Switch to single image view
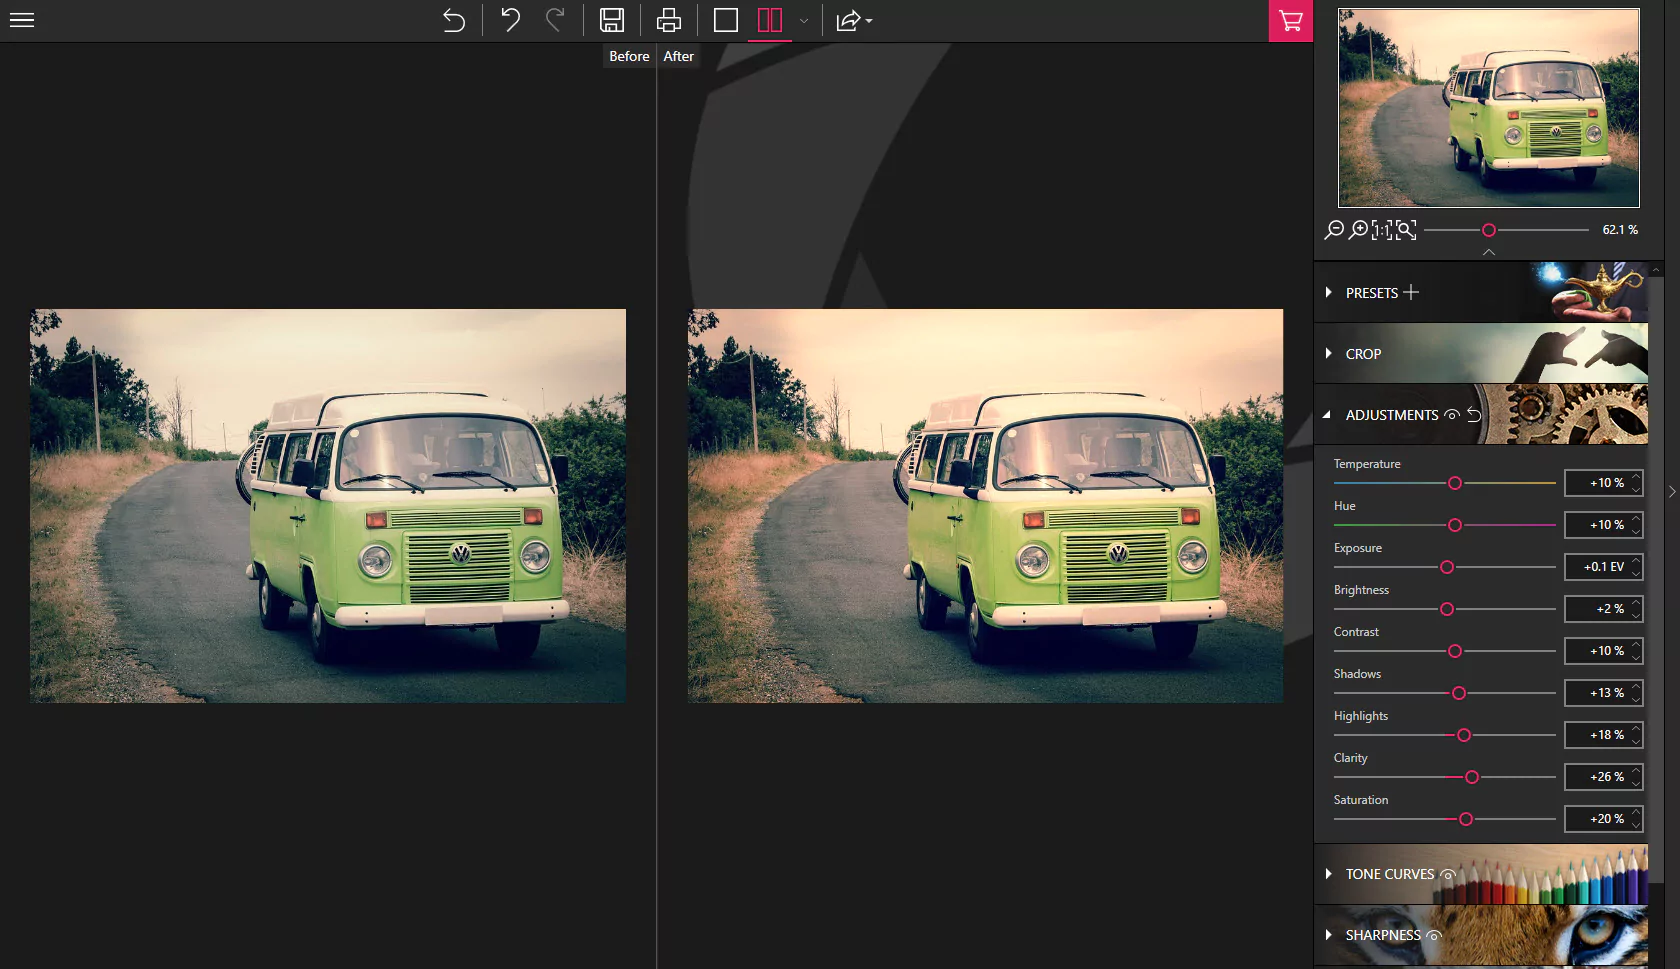This screenshot has width=1680, height=969. [x=724, y=20]
